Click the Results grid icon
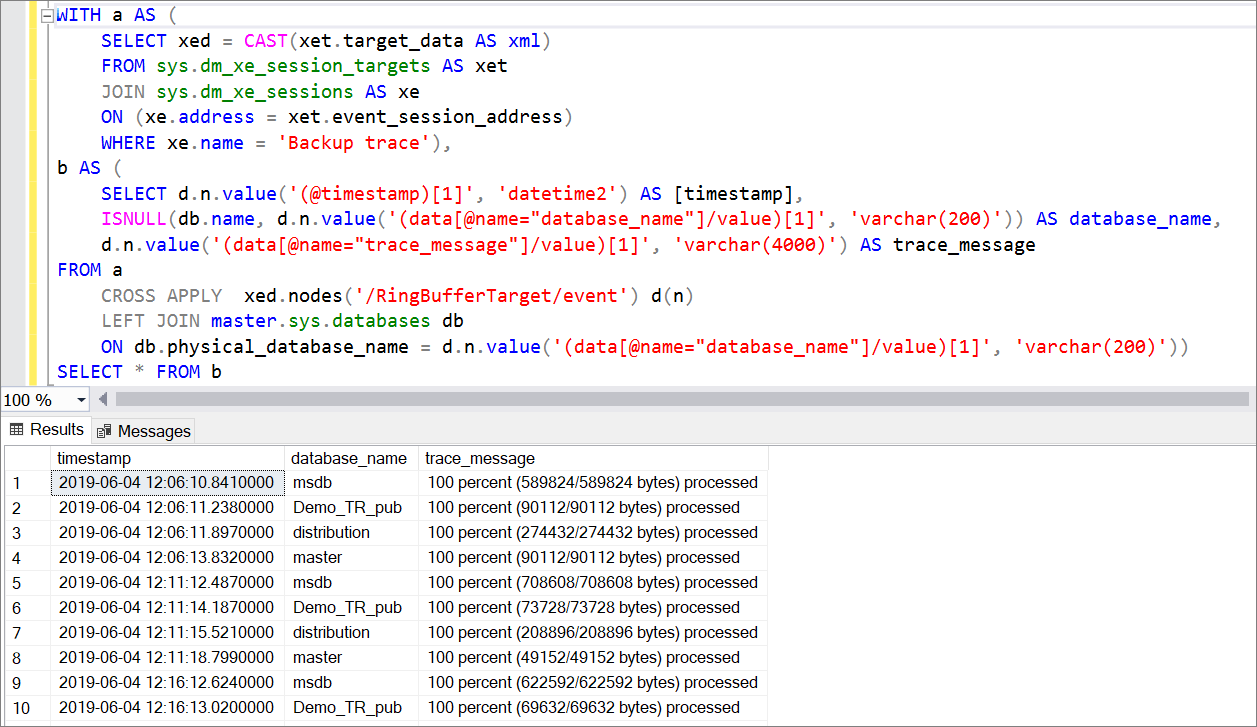Image resolution: width=1257 pixels, height=727 pixels. tap(17, 429)
